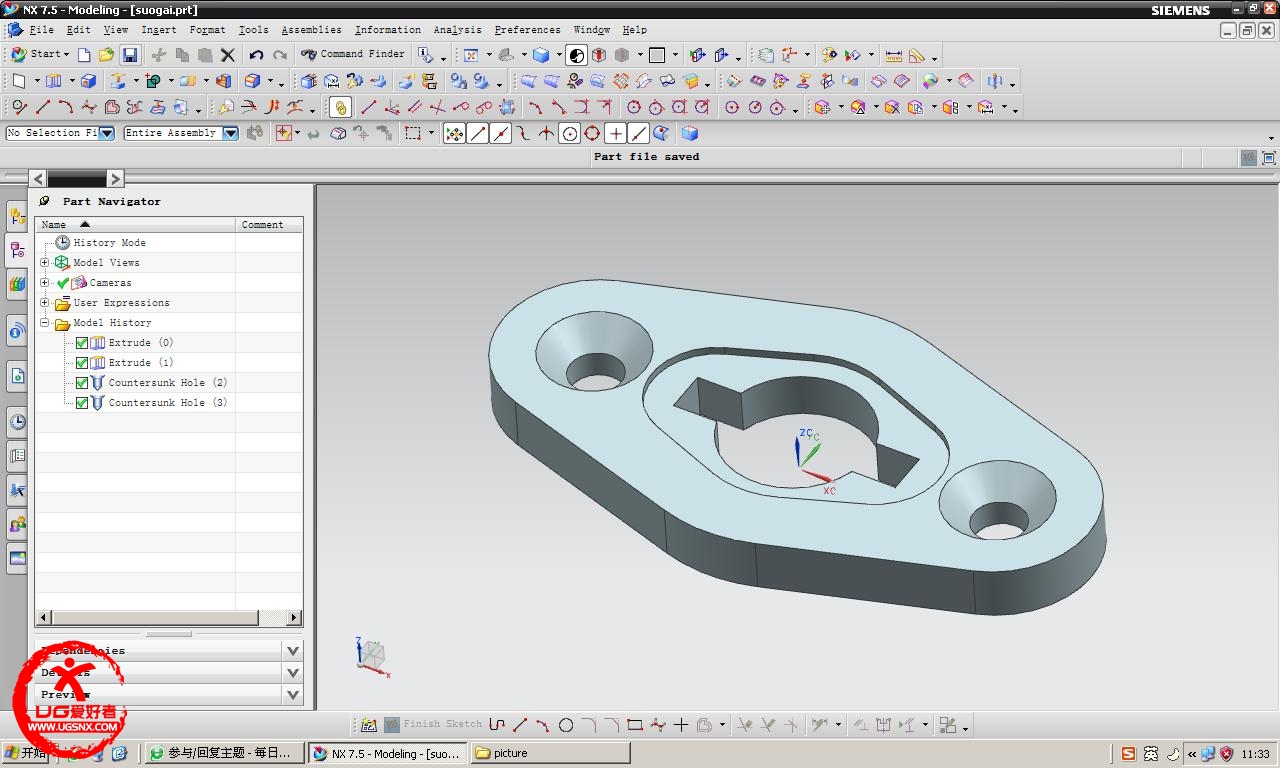This screenshot has width=1280, height=768.
Task: Select the Rectangle tool in sketch toolbar
Action: [635, 725]
